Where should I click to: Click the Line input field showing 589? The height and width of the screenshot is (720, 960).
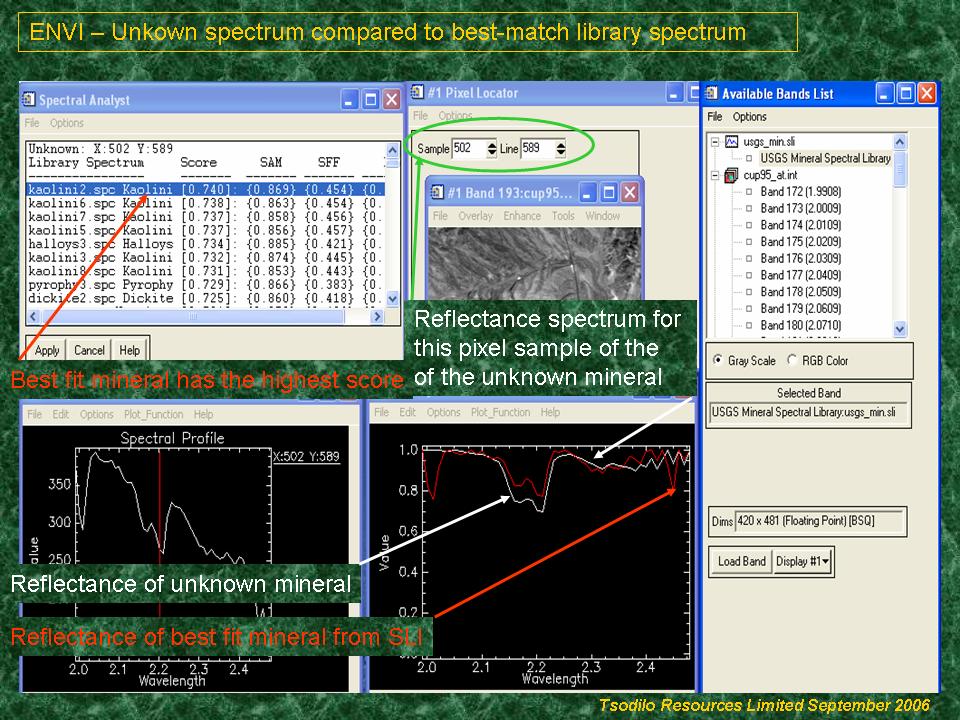(x=538, y=148)
